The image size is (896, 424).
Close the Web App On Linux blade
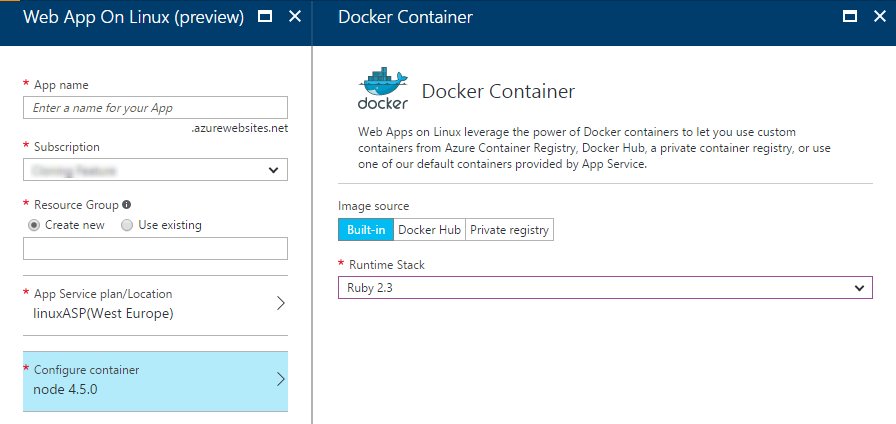[x=294, y=17]
